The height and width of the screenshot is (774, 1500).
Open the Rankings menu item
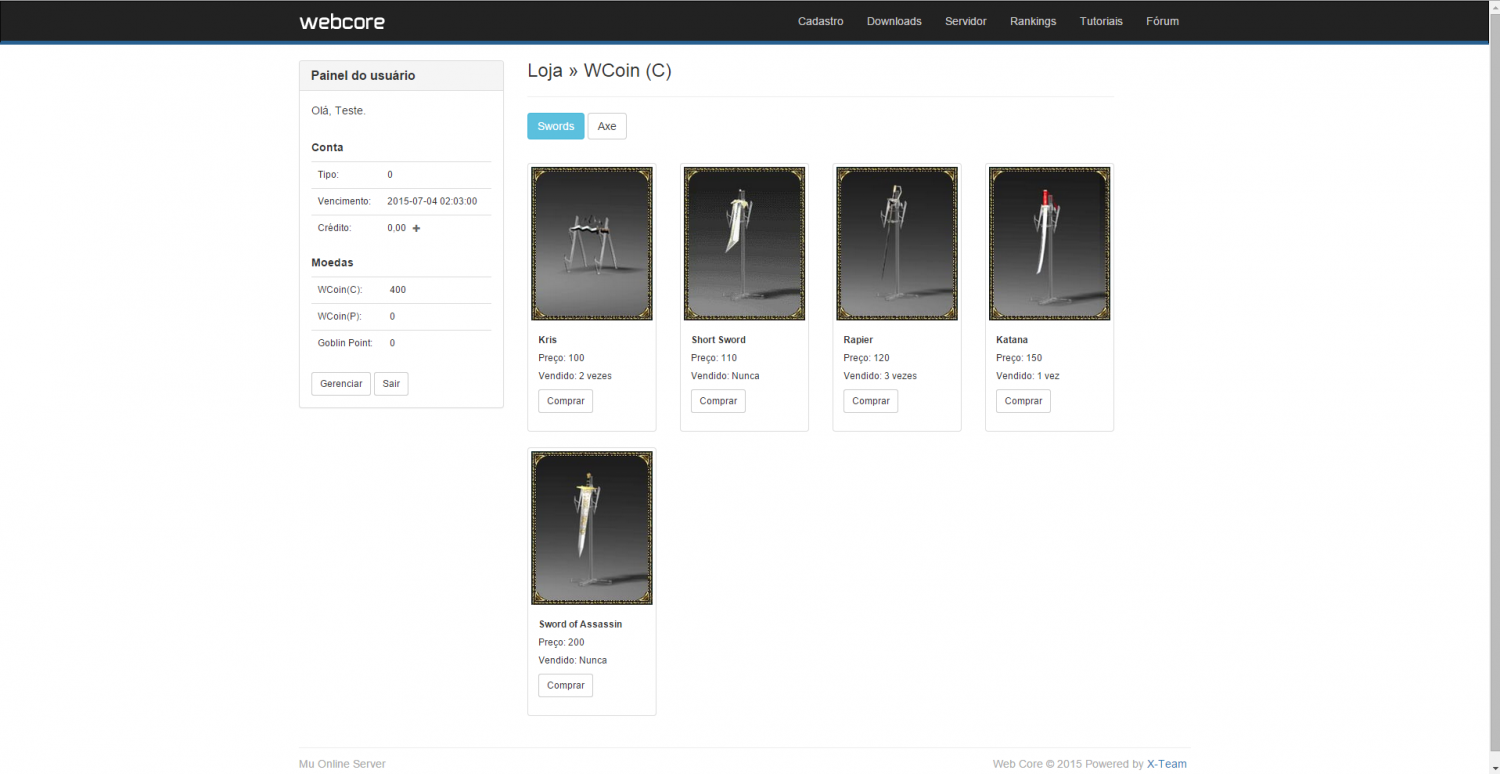(x=1033, y=21)
